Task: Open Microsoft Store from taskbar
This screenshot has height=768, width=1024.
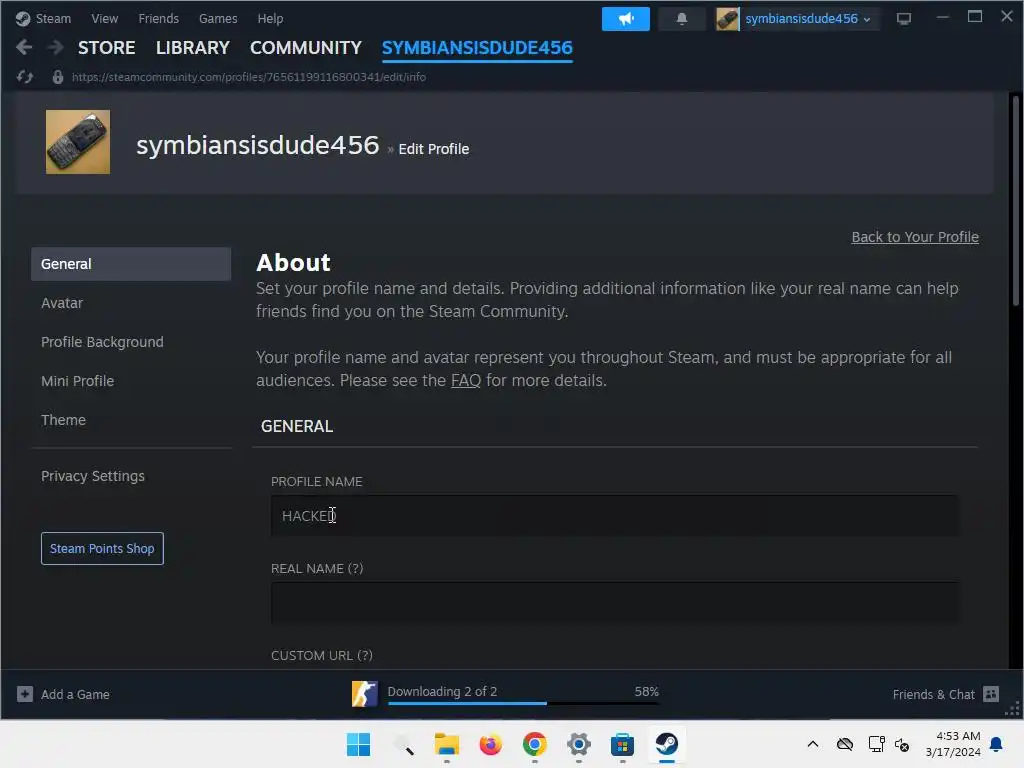Action: (x=622, y=744)
